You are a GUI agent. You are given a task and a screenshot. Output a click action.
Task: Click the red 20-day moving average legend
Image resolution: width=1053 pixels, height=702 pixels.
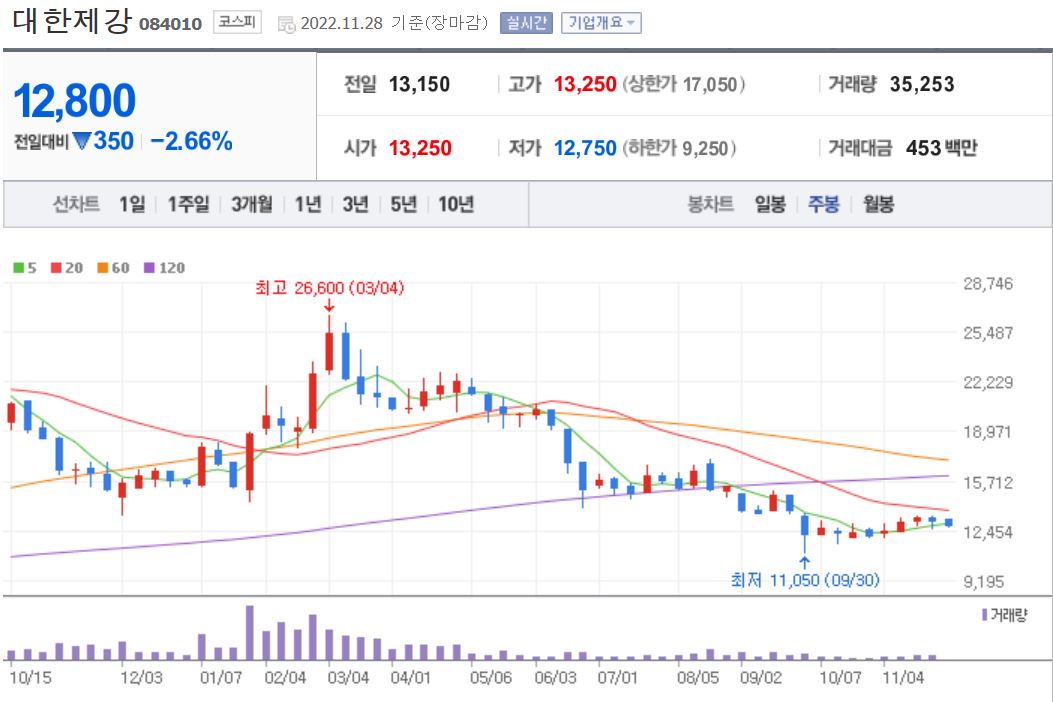[67, 268]
